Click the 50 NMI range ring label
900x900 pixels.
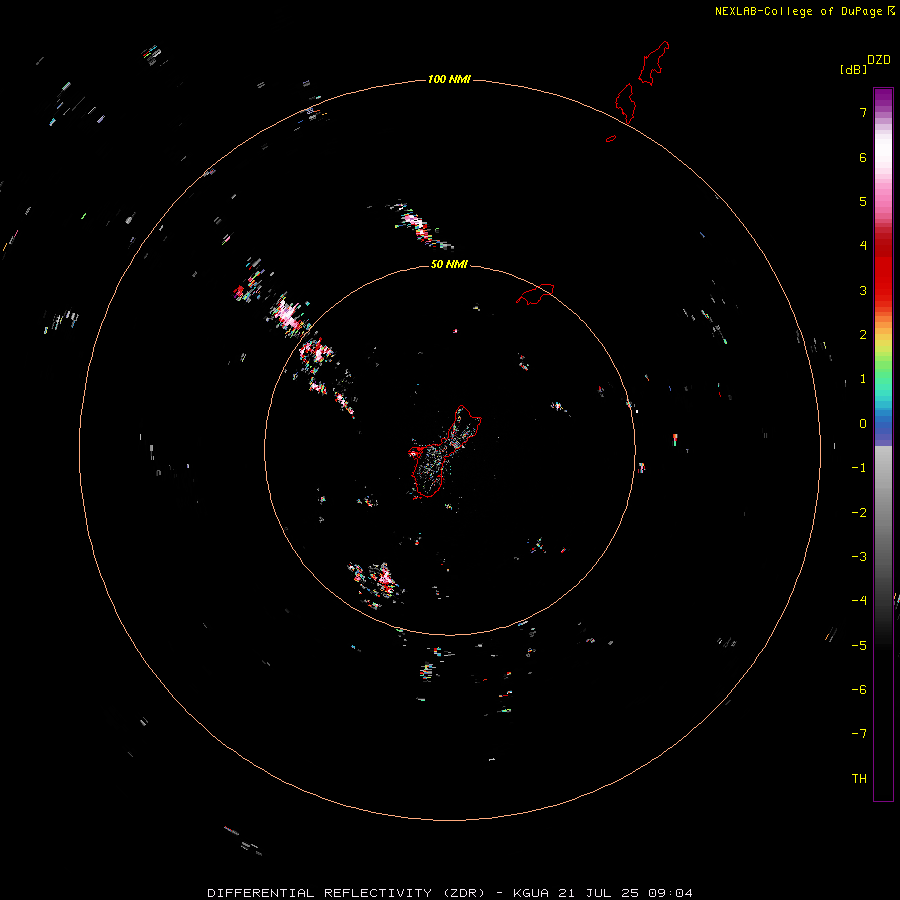click(x=449, y=264)
